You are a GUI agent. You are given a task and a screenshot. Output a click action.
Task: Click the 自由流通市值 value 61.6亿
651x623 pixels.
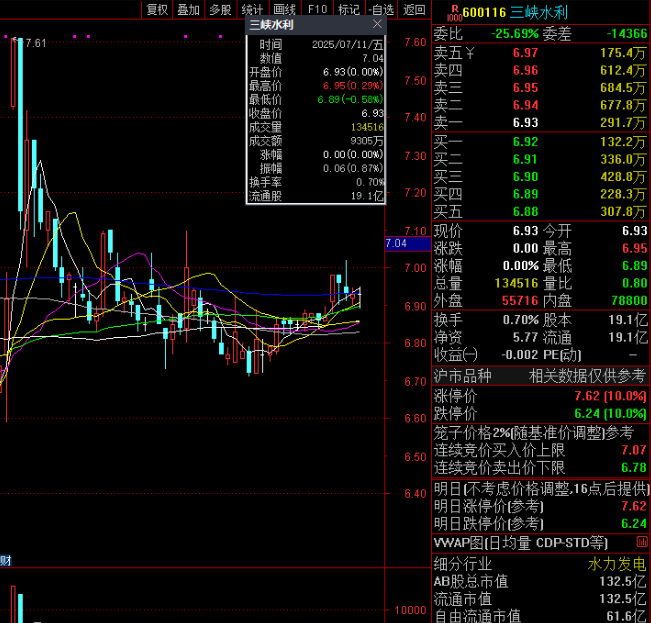point(626,616)
